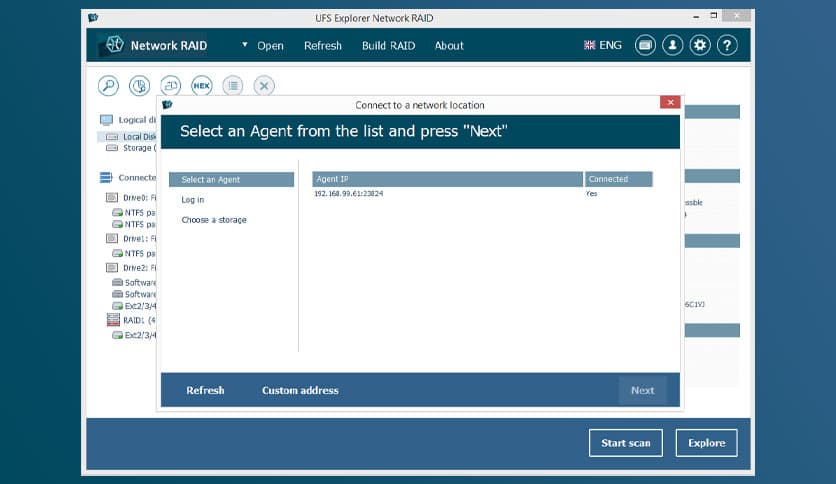
Task: Select the Select an Agent step
Action: (x=231, y=180)
